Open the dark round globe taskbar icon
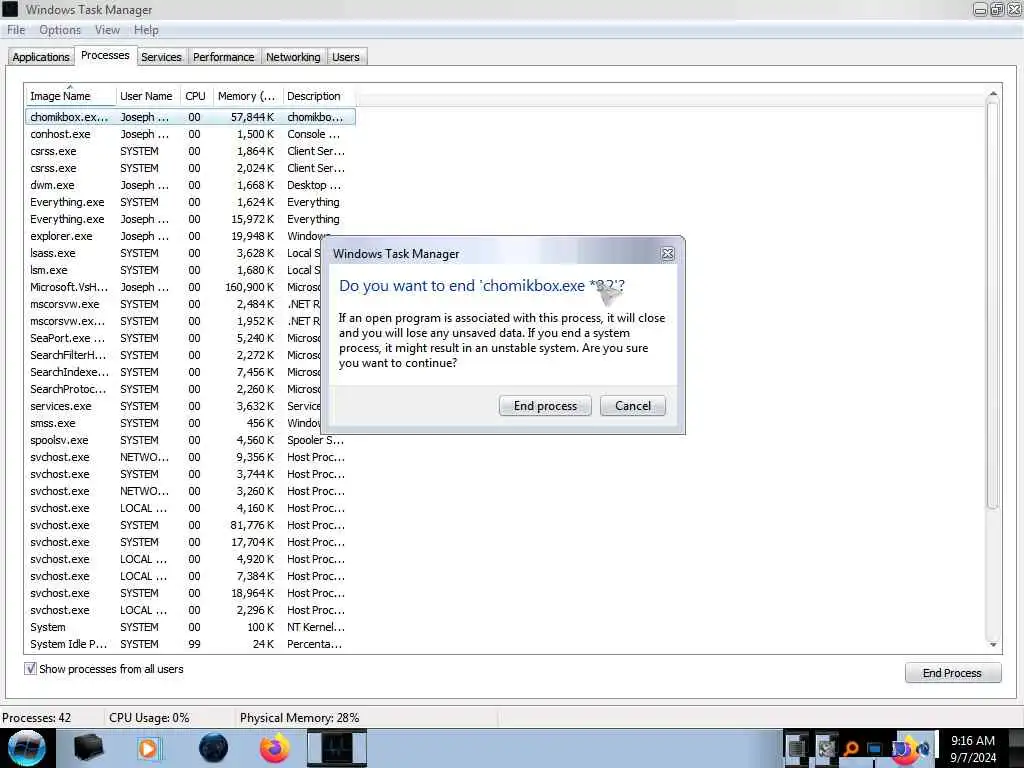Viewport: 1024px width, 768px height. pos(213,748)
